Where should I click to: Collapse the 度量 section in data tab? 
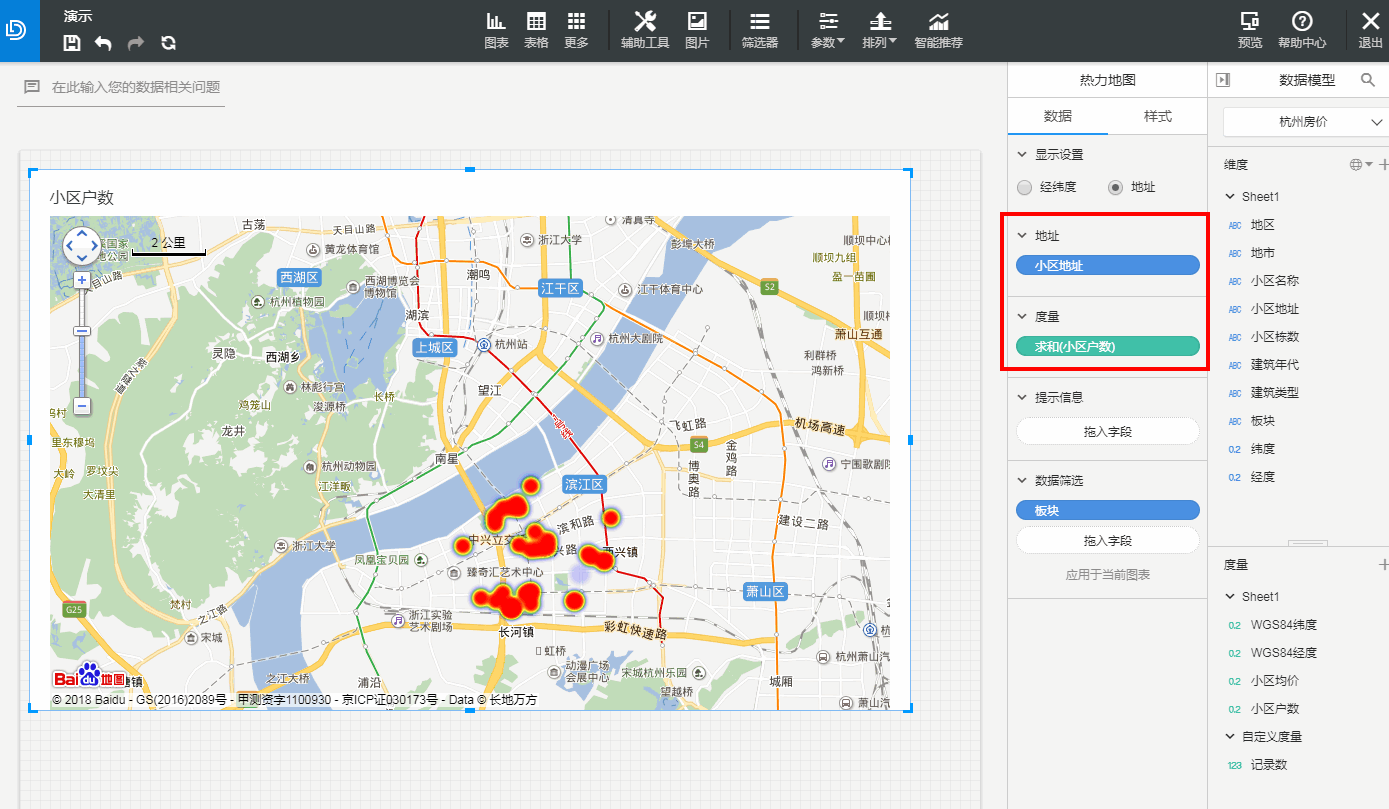click(x=1021, y=317)
